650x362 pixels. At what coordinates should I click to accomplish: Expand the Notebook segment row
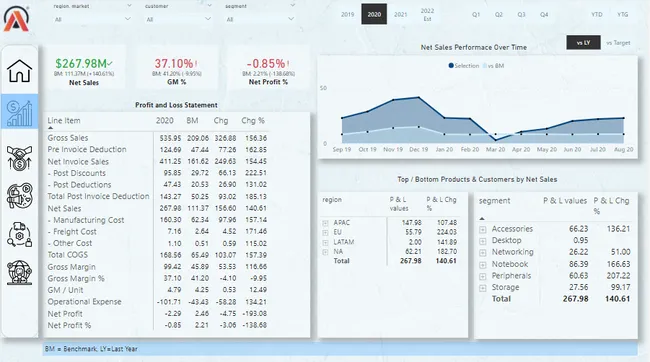pyautogui.click(x=483, y=265)
